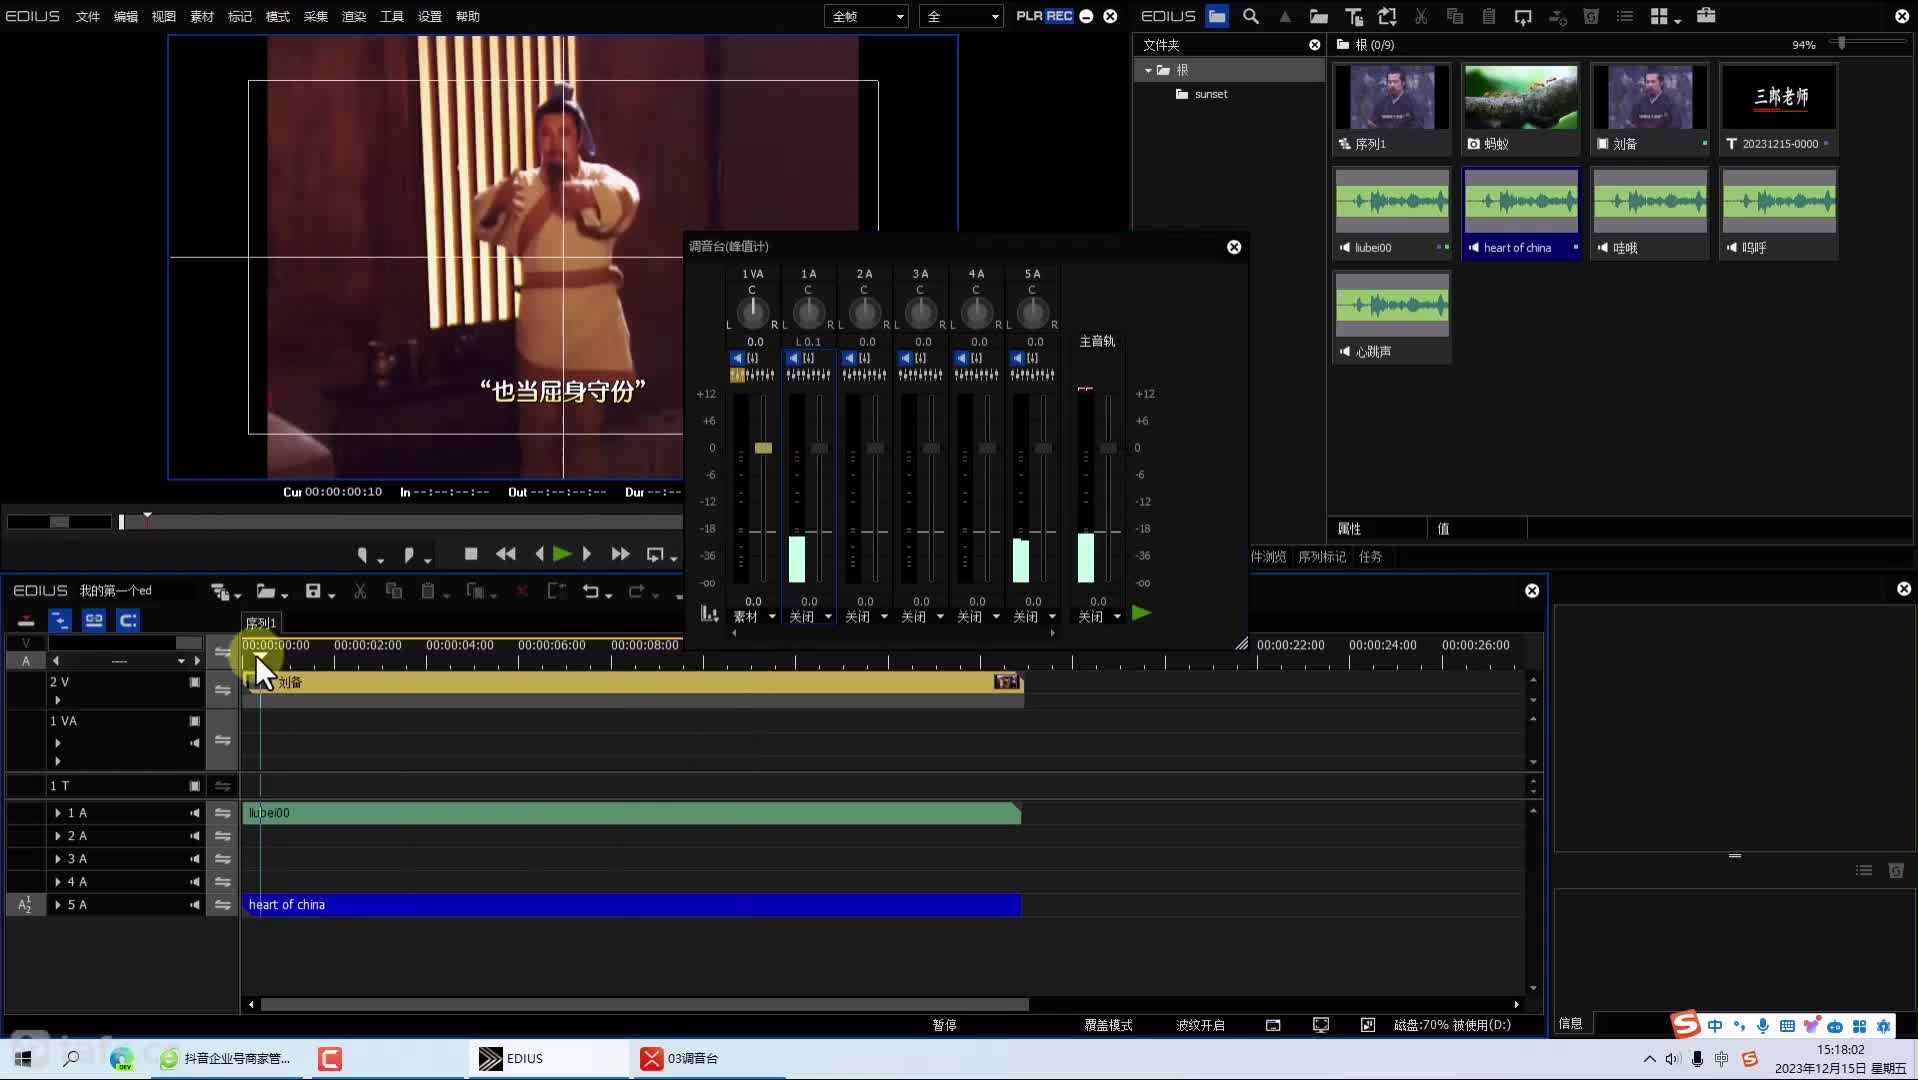
Task: Adjust the 1 VA volume fader
Action: [x=763, y=448]
